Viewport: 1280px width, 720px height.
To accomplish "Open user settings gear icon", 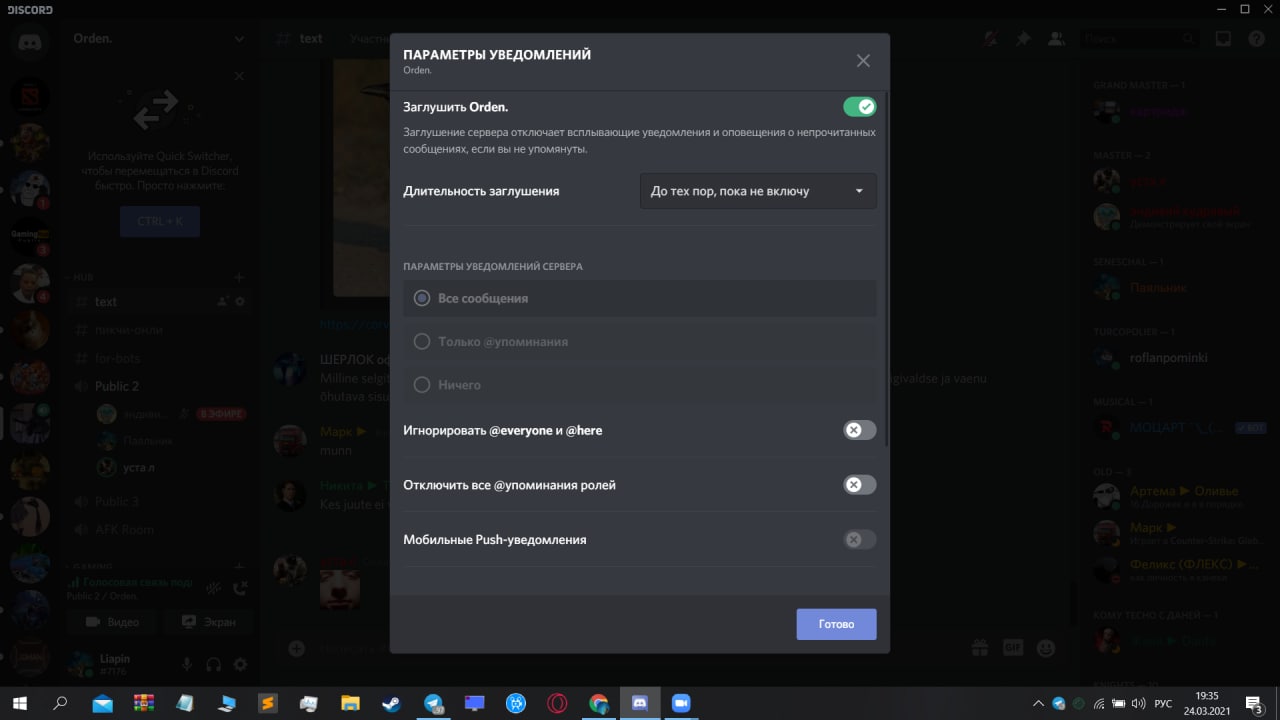I will pyautogui.click(x=240, y=664).
